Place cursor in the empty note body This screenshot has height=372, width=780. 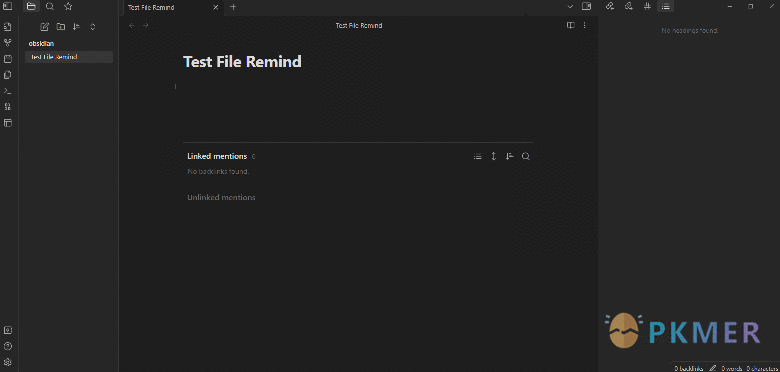click(358, 87)
